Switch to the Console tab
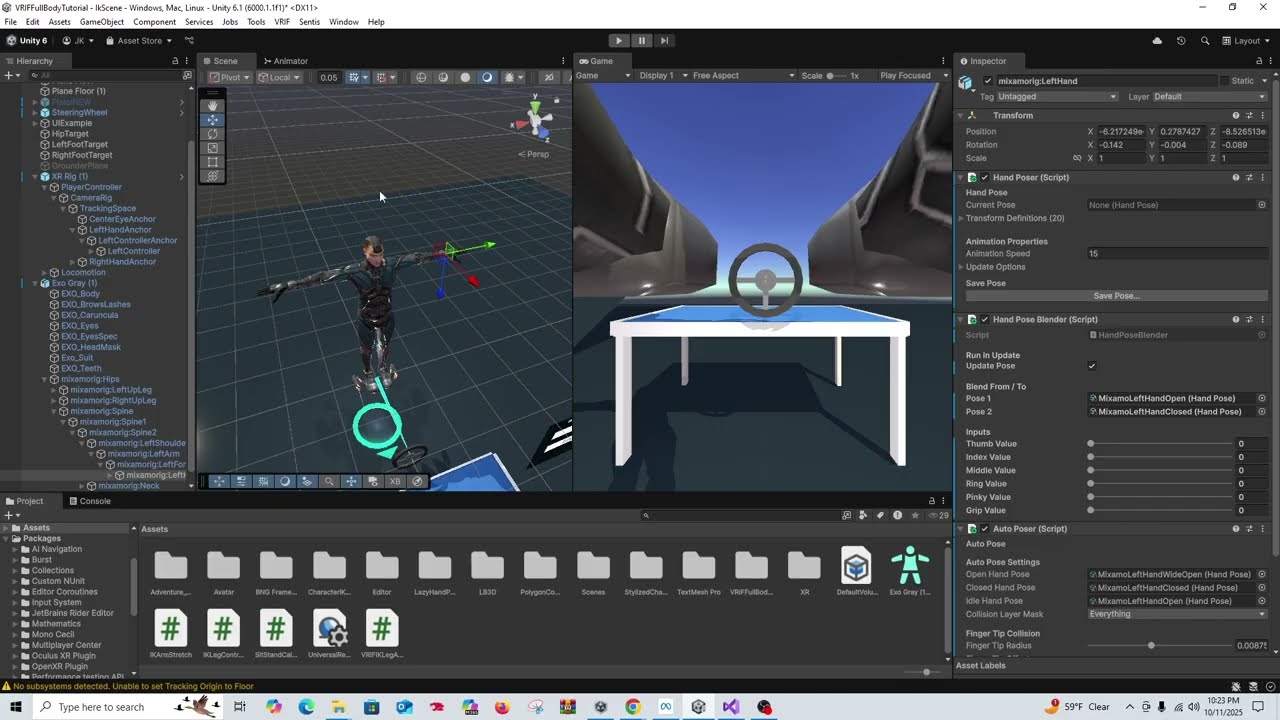 tap(89, 501)
